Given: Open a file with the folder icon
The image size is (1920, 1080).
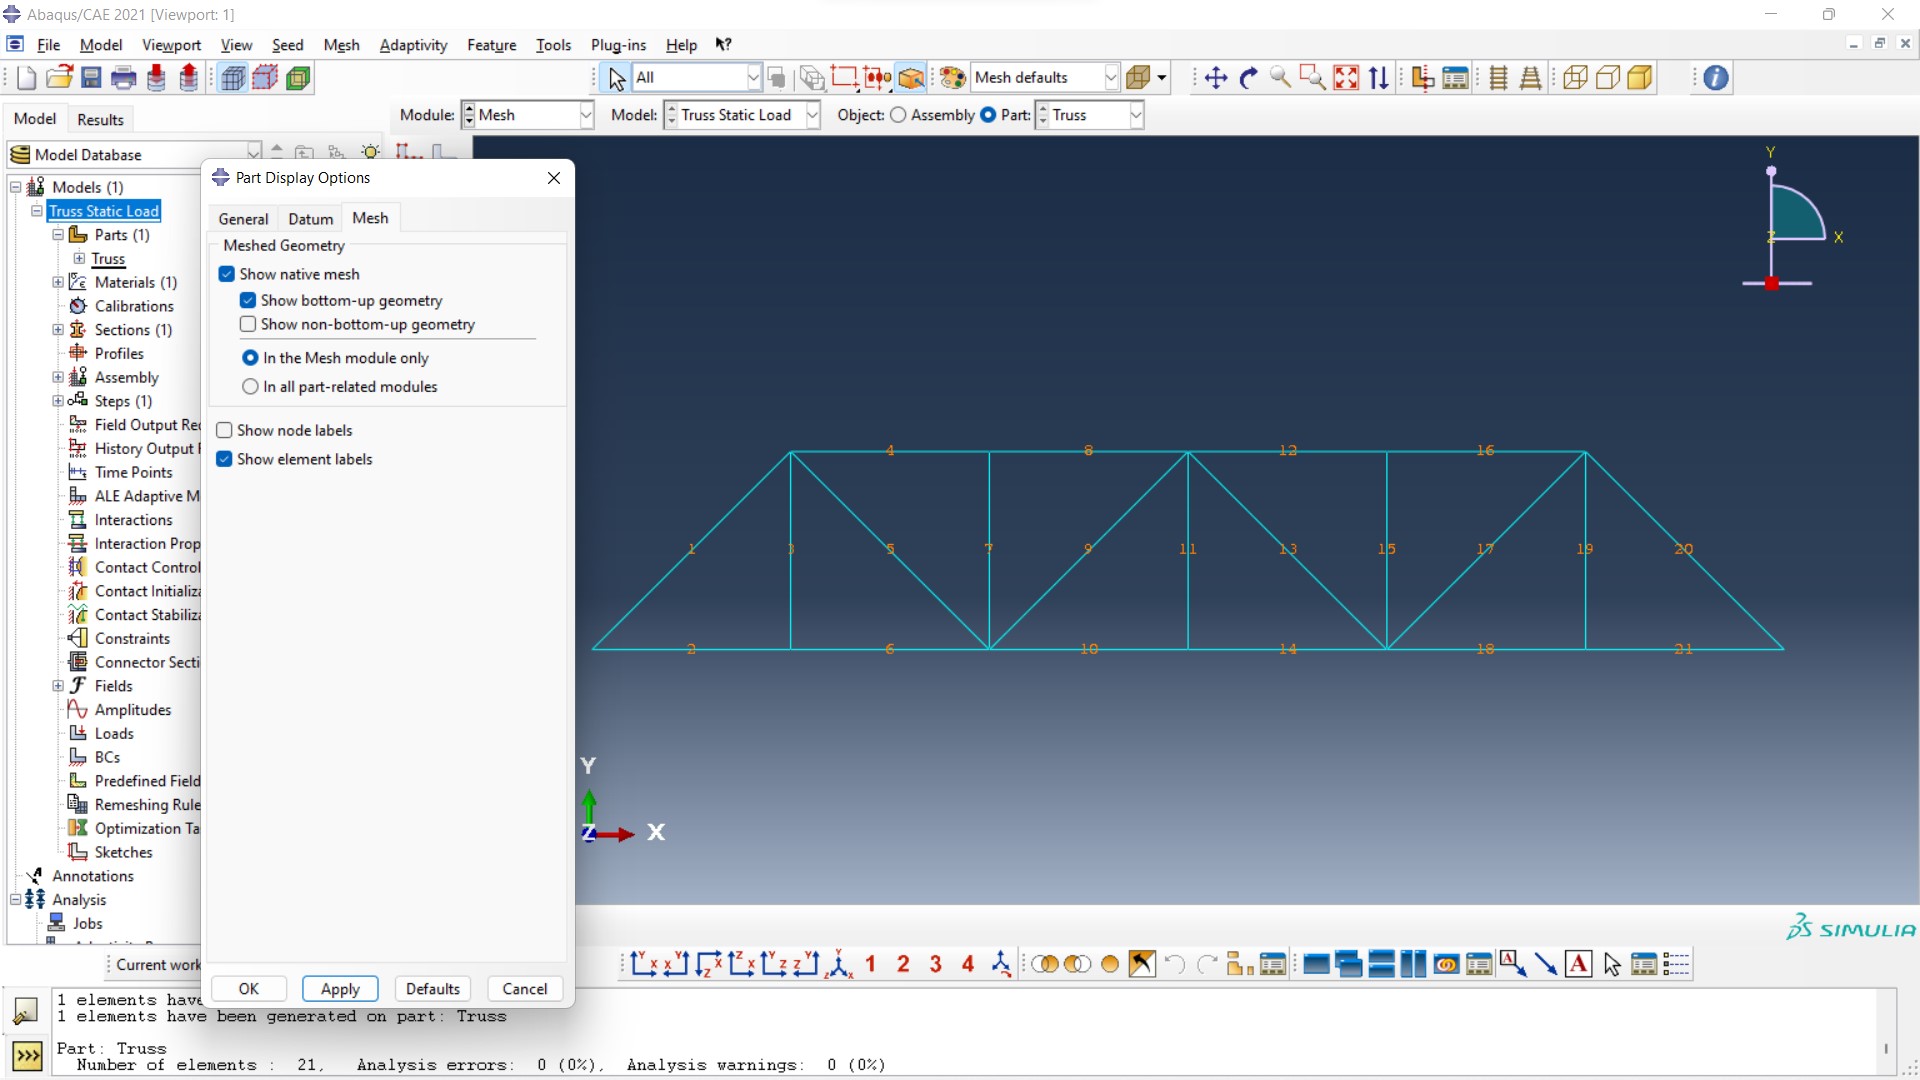Looking at the screenshot, I should click(x=59, y=78).
